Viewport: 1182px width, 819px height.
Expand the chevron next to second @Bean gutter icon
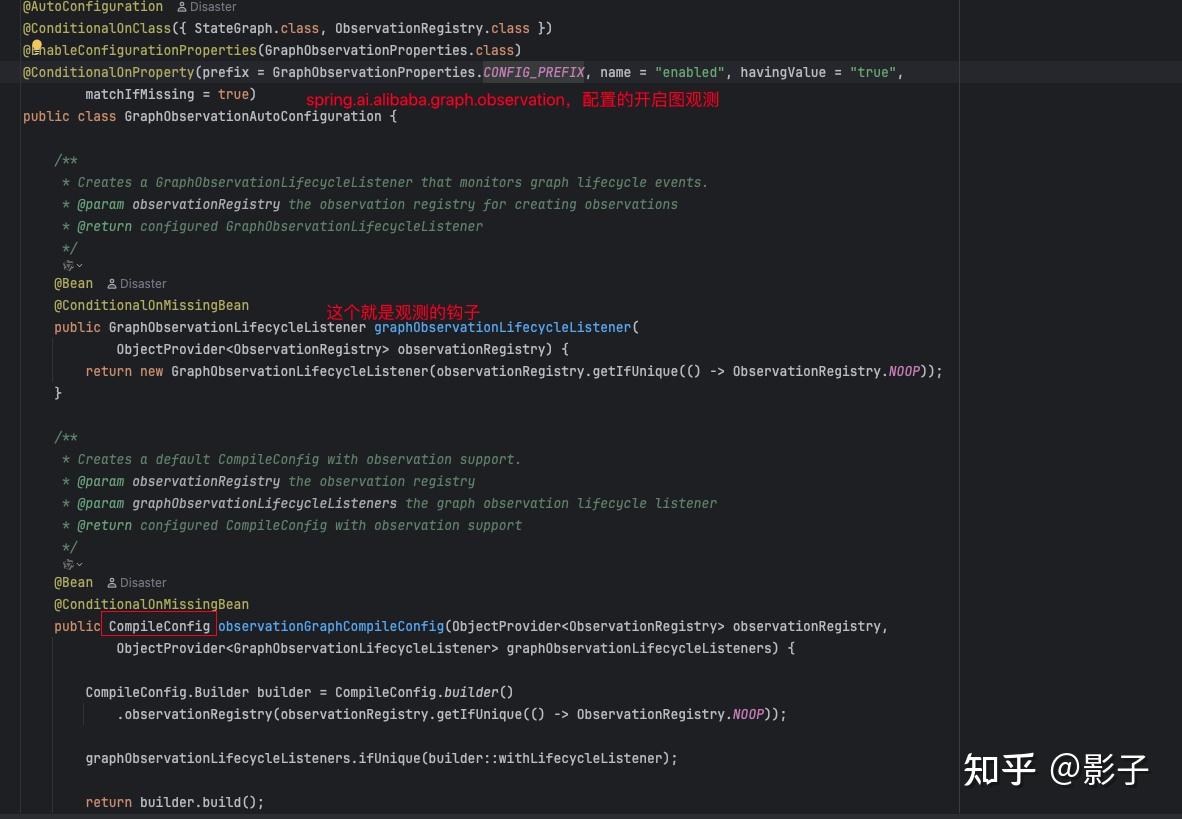(78, 564)
